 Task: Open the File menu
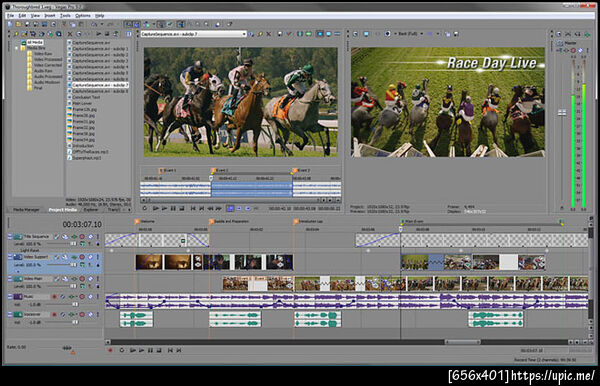tap(10, 16)
